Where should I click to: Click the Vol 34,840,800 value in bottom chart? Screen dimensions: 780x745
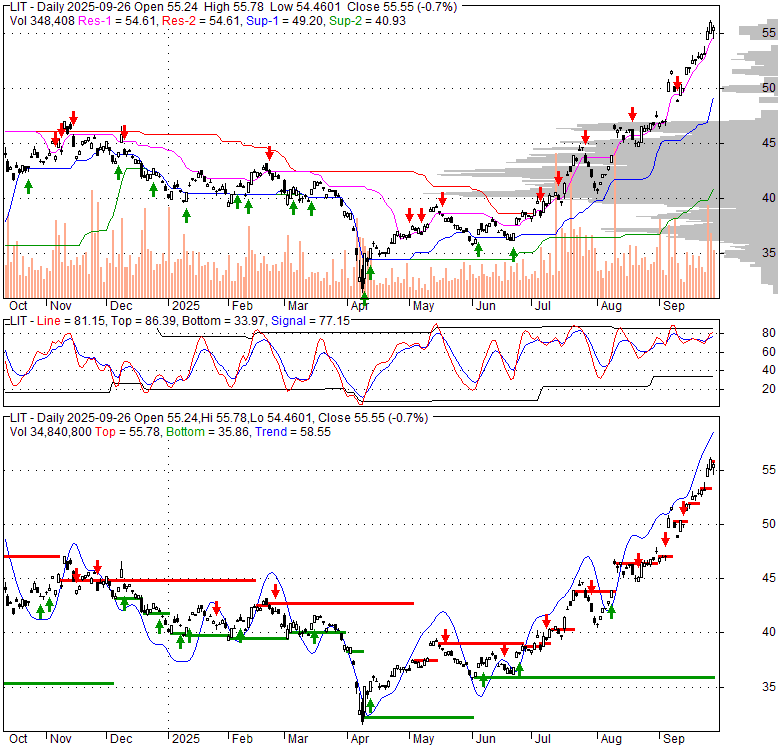pos(51,432)
